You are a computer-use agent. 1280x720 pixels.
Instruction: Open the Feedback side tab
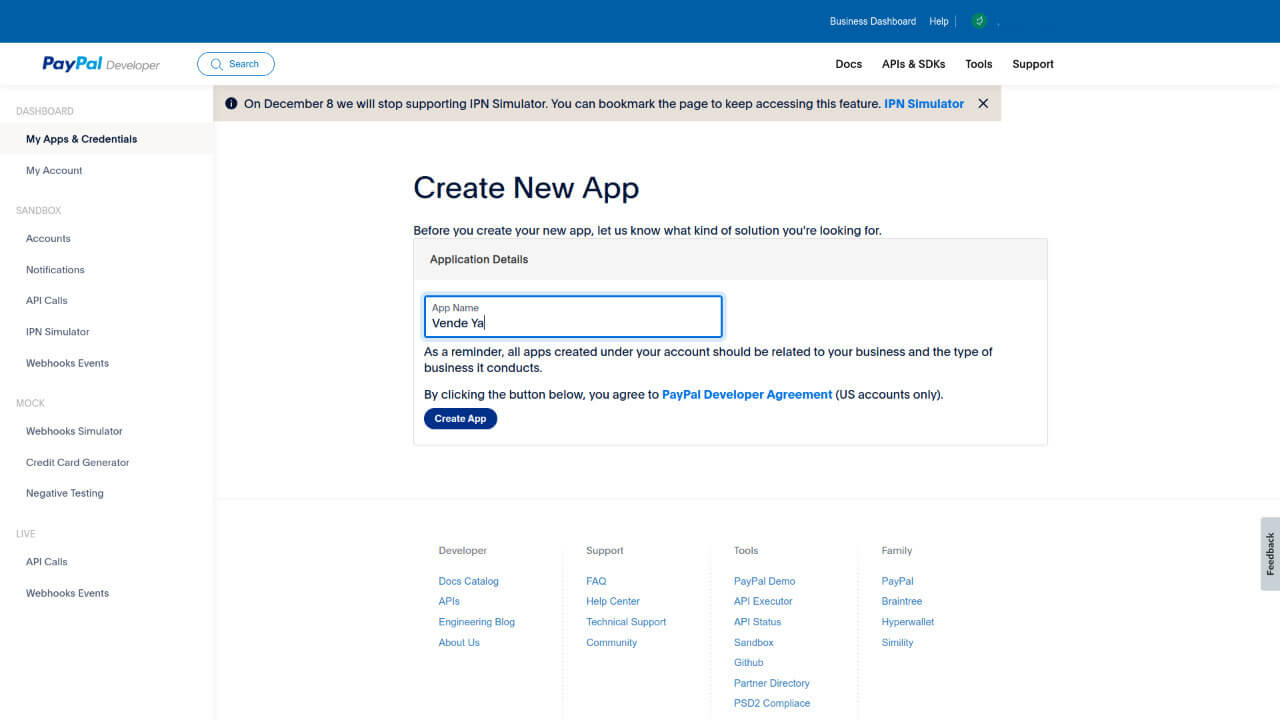pyautogui.click(x=1270, y=553)
